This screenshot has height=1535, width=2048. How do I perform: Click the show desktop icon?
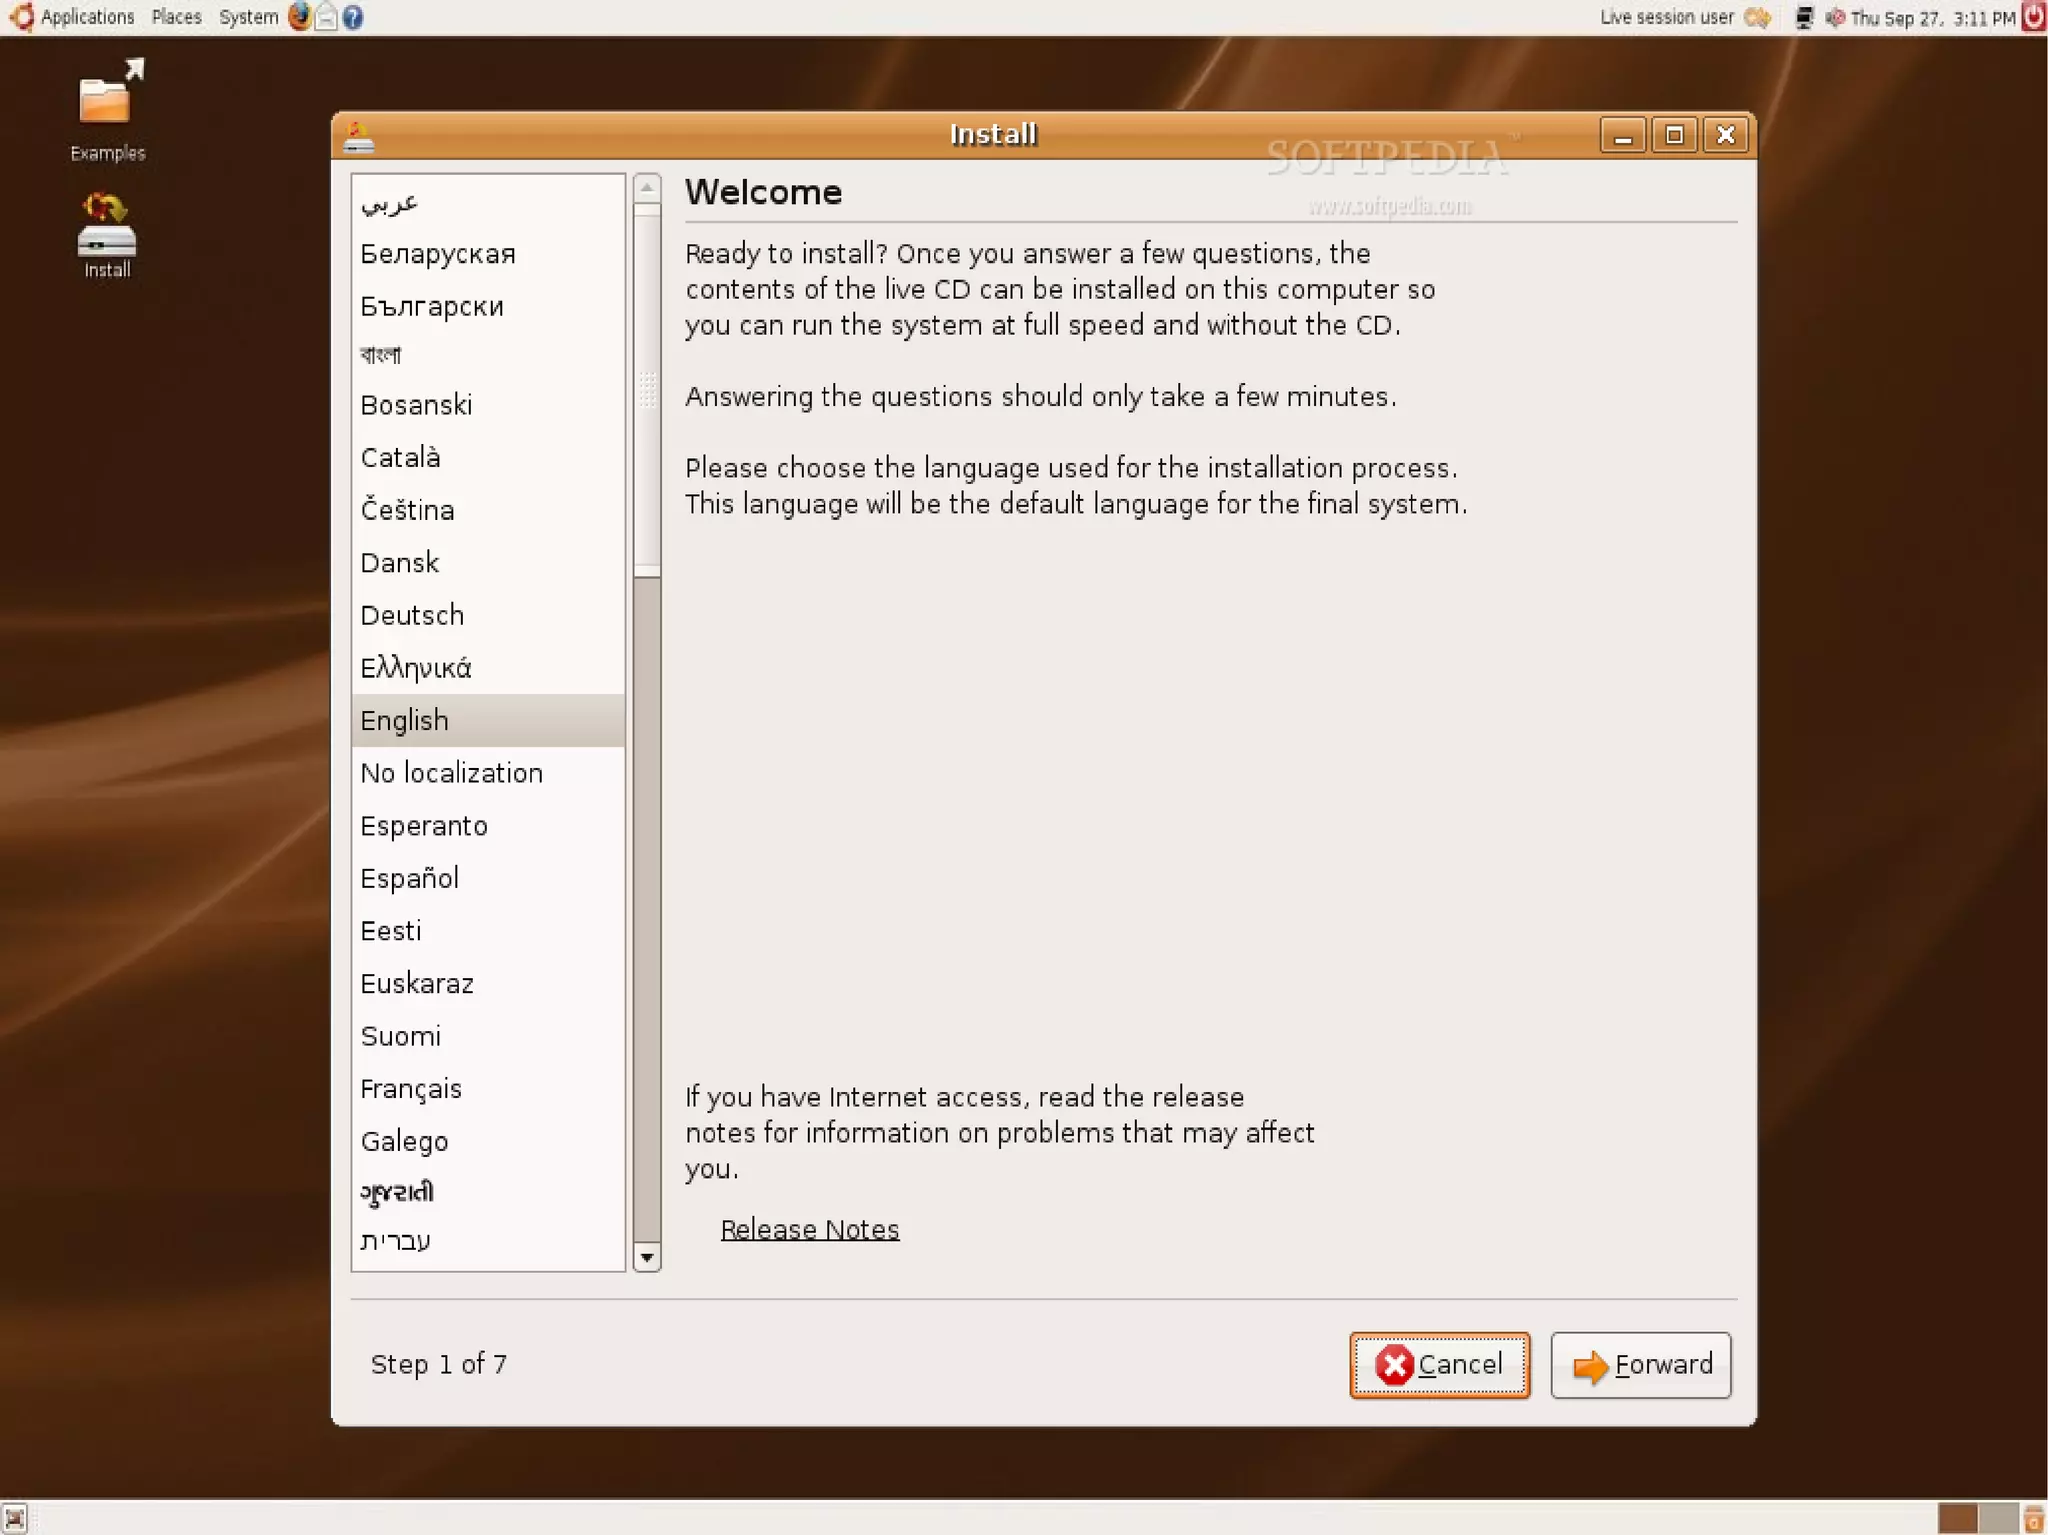[x=14, y=1518]
